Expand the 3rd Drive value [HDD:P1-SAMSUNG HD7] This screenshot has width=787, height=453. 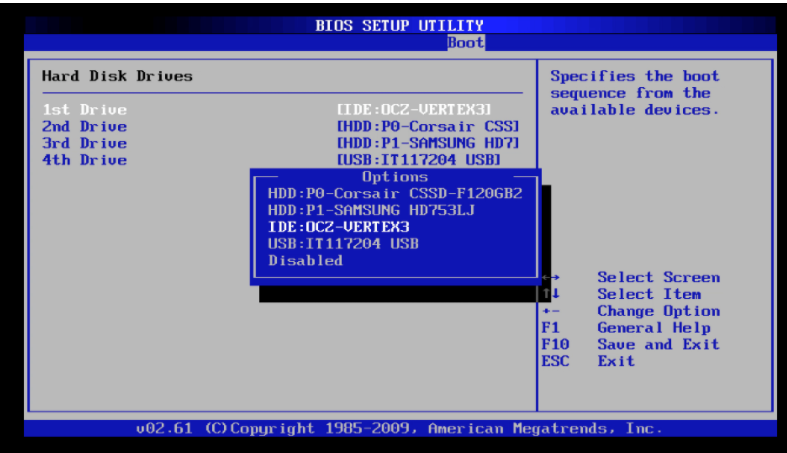(x=428, y=144)
